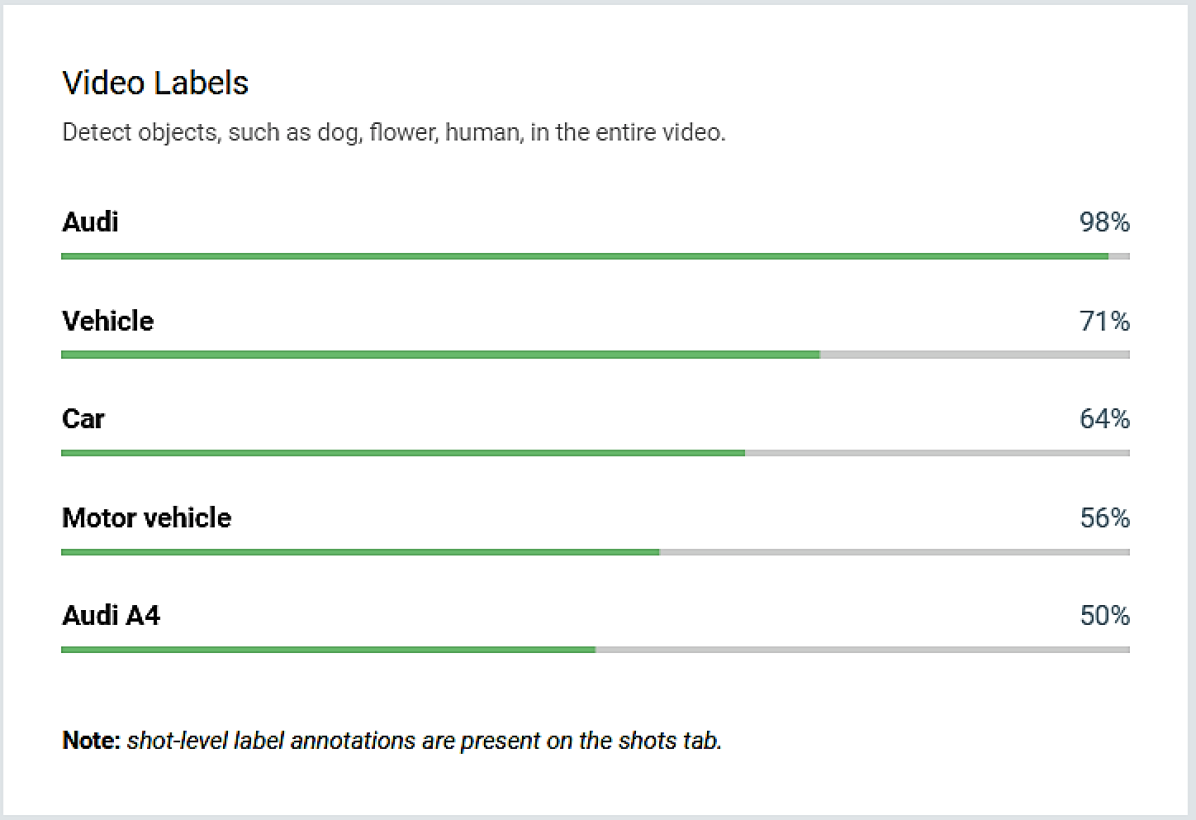The width and height of the screenshot is (1196, 820).
Task: Click the Audi A4 green bar
Action: click(329, 650)
